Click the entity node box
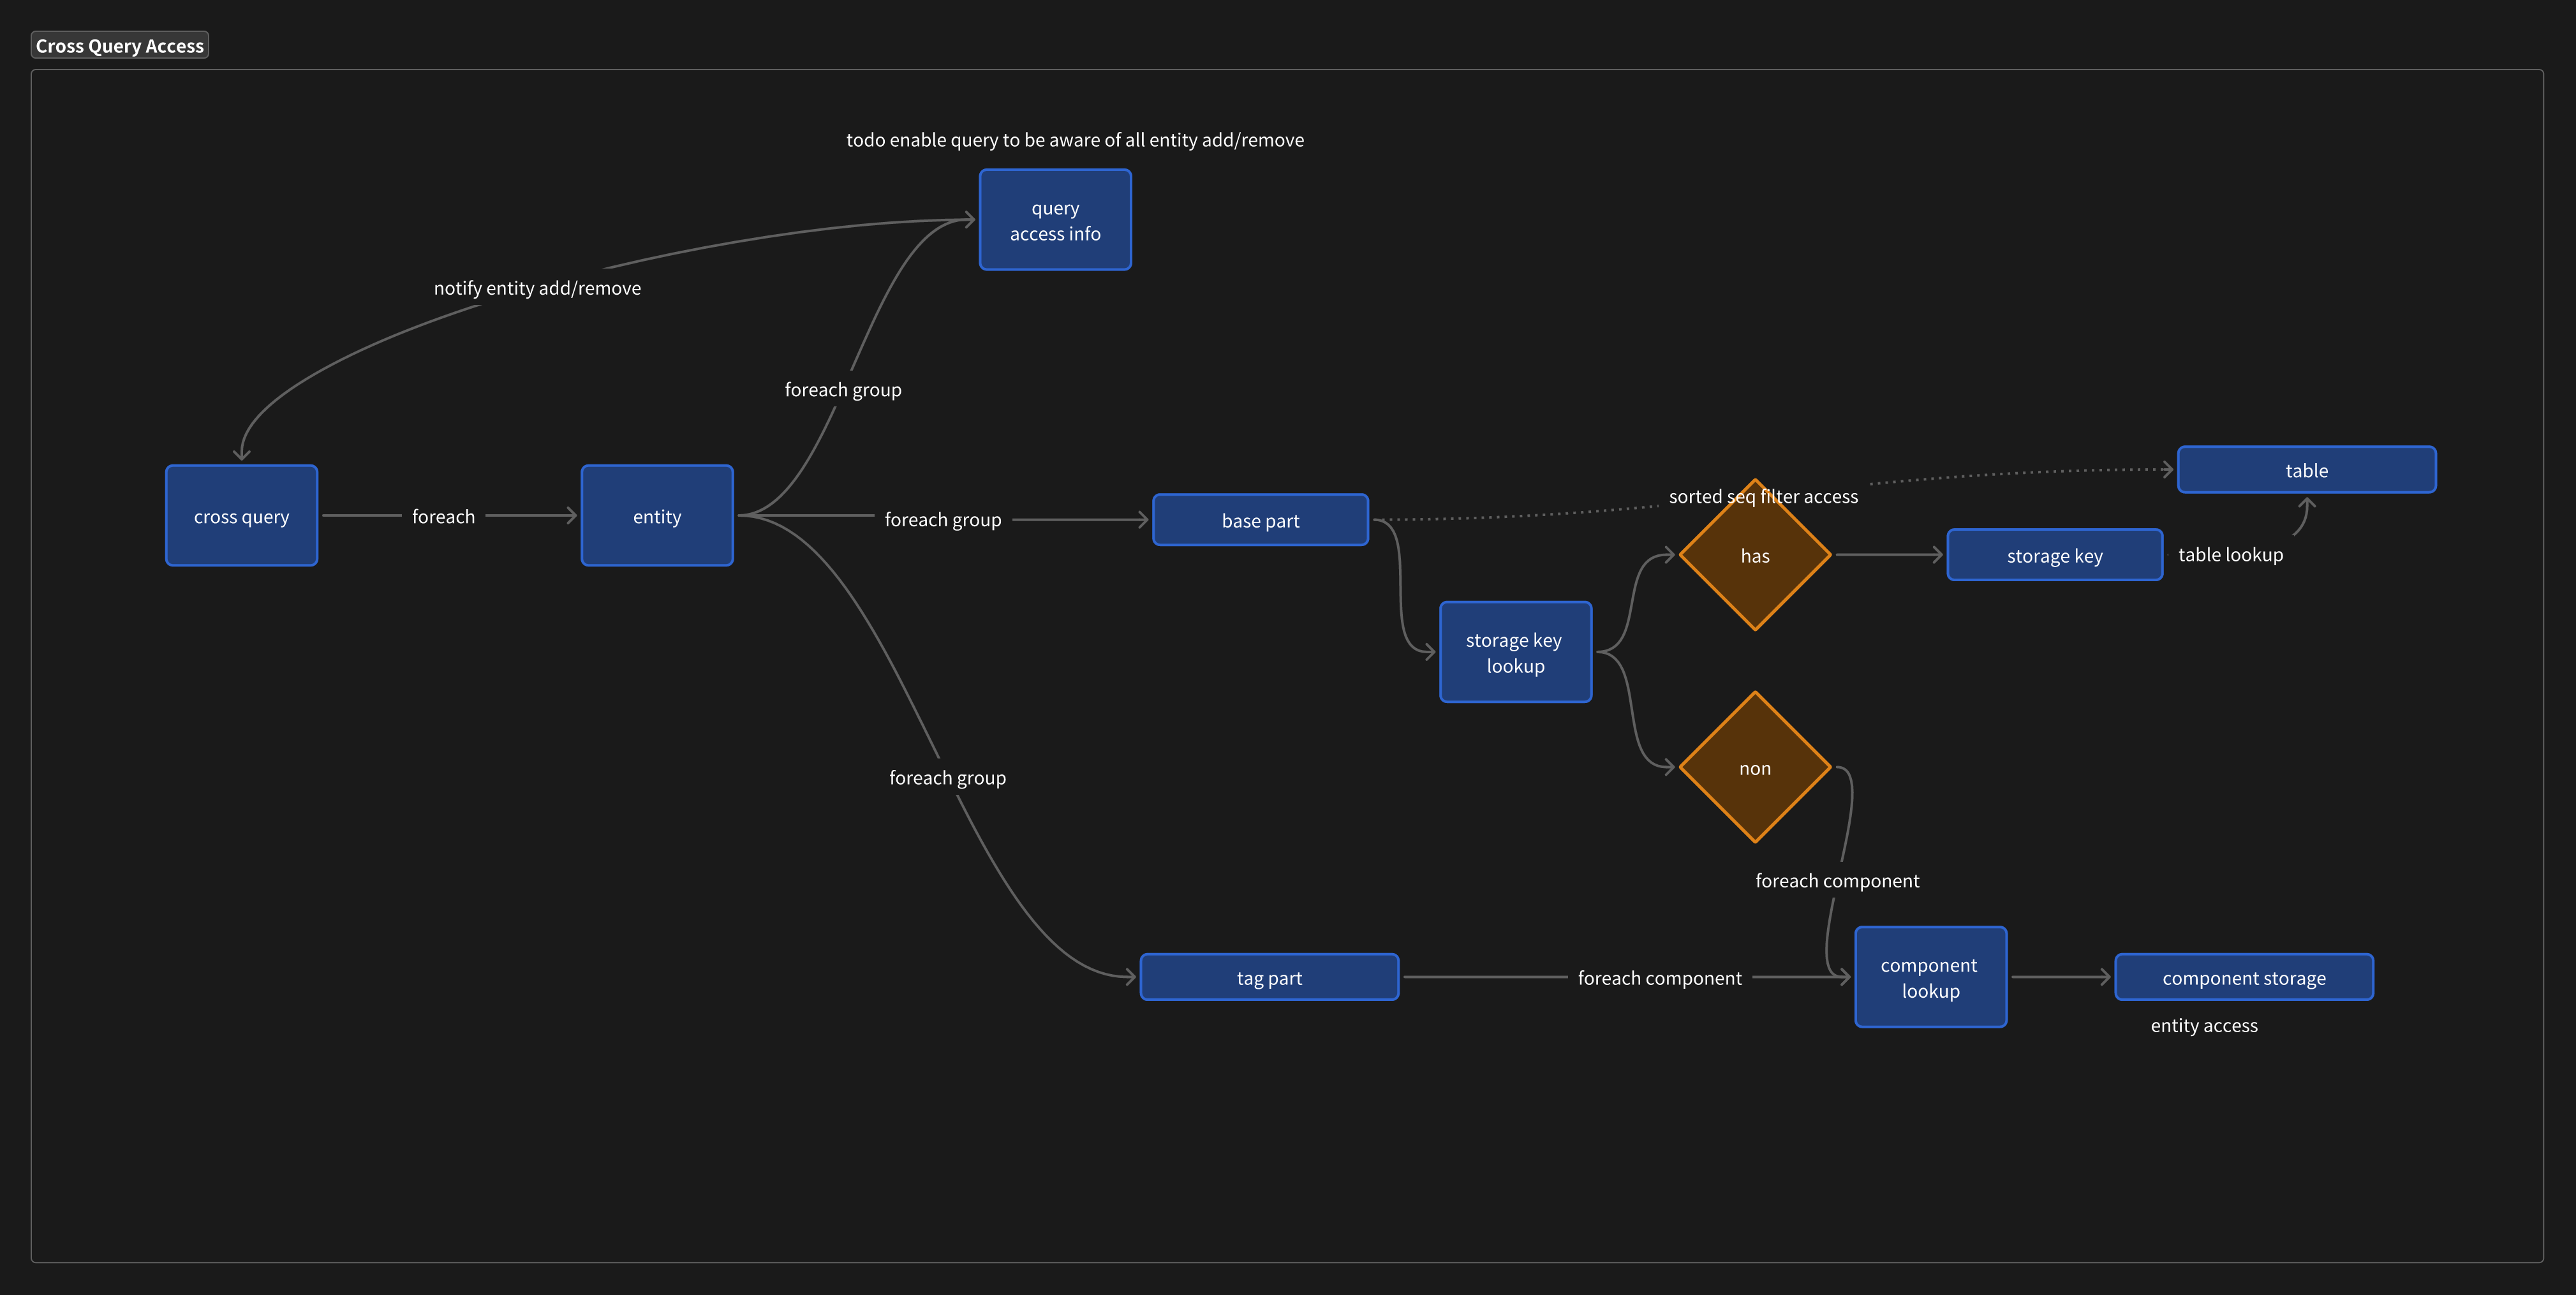This screenshot has height=1295, width=2576. point(657,516)
